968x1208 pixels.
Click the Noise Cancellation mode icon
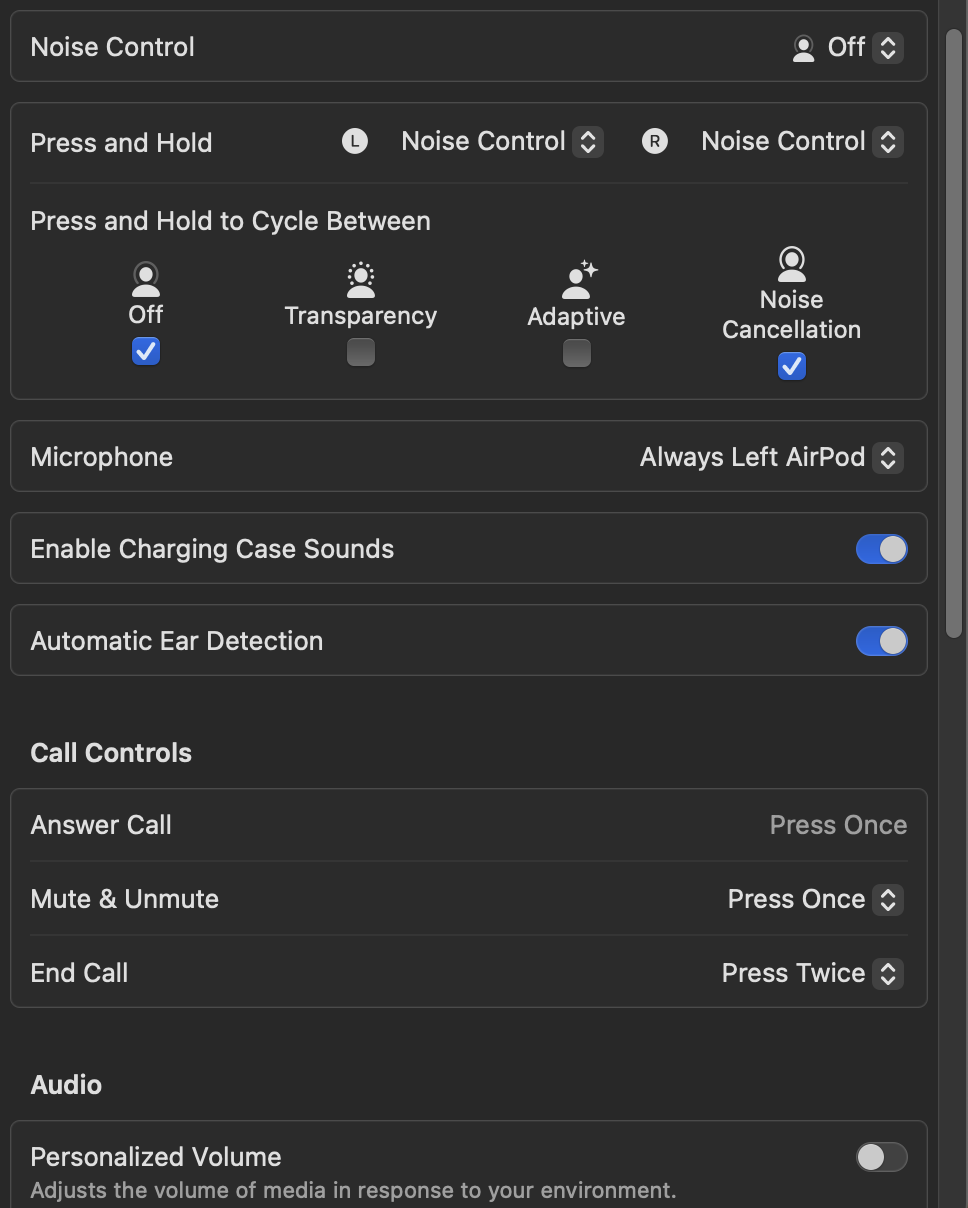pyautogui.click(x=792, y=265)
